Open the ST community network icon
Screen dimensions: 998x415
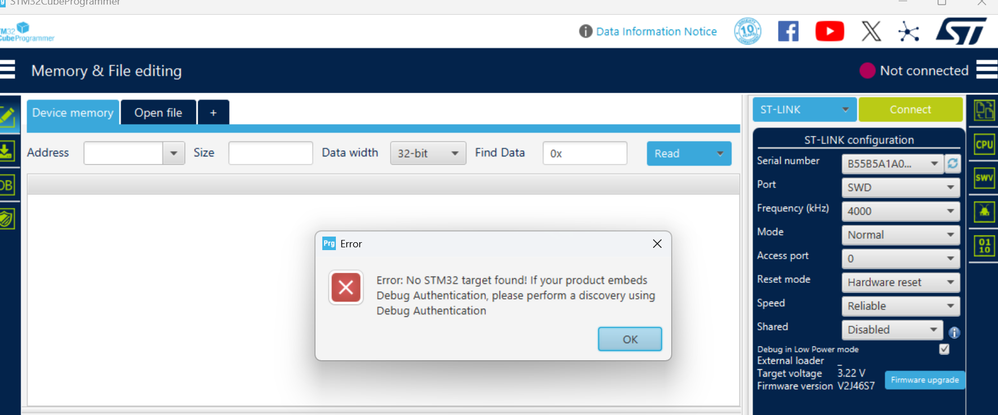(908, 31)
